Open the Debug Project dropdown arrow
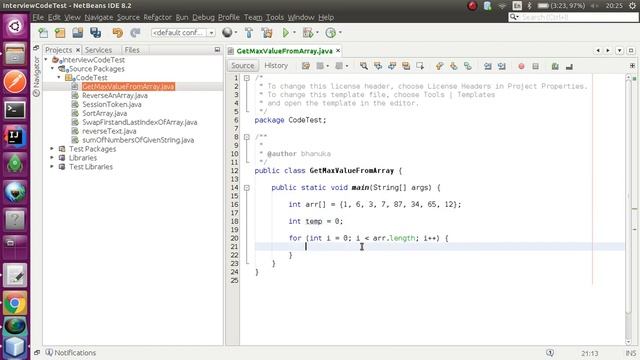This screenshot has height=360, width=640. (317, 33)
